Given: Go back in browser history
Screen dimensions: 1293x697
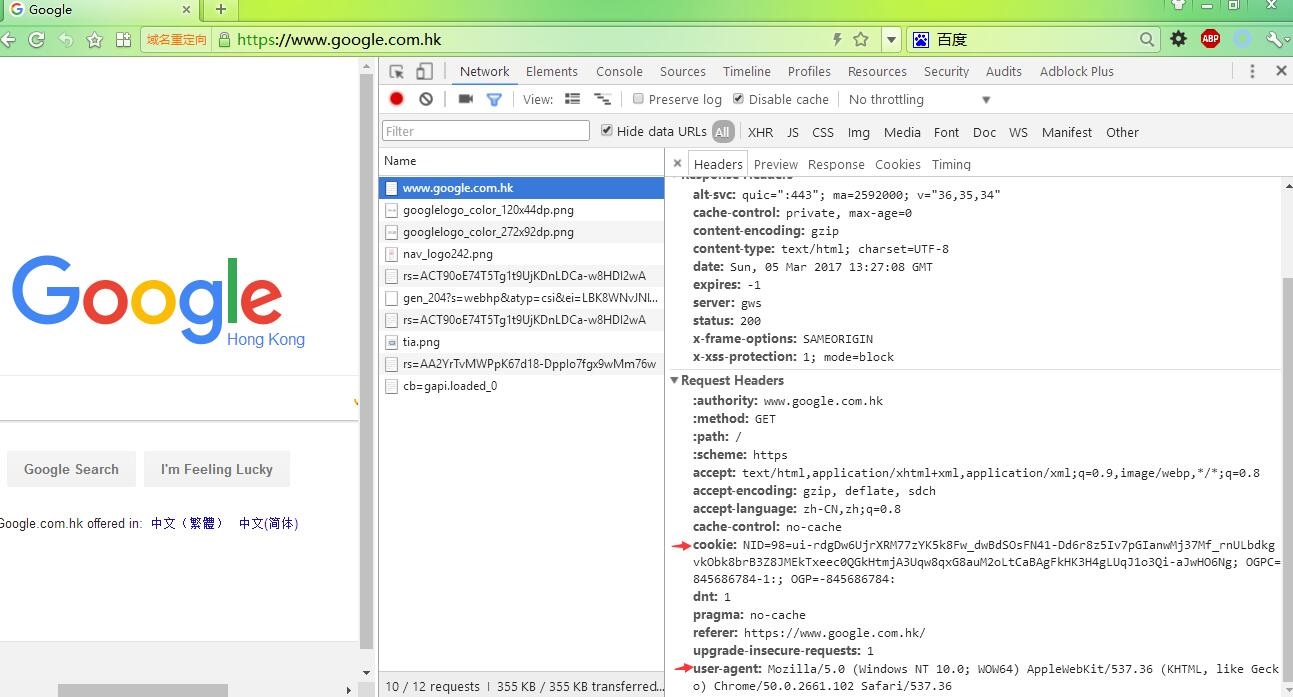Looking at the screenshot, I should 8,40.
